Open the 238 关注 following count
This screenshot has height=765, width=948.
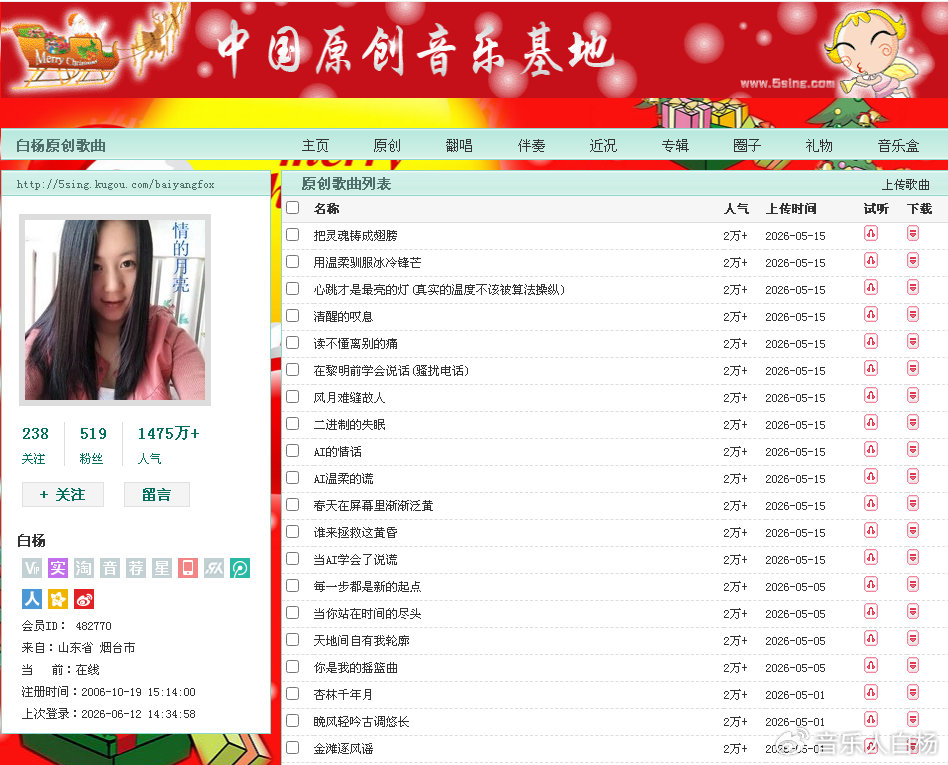[35, 445]
